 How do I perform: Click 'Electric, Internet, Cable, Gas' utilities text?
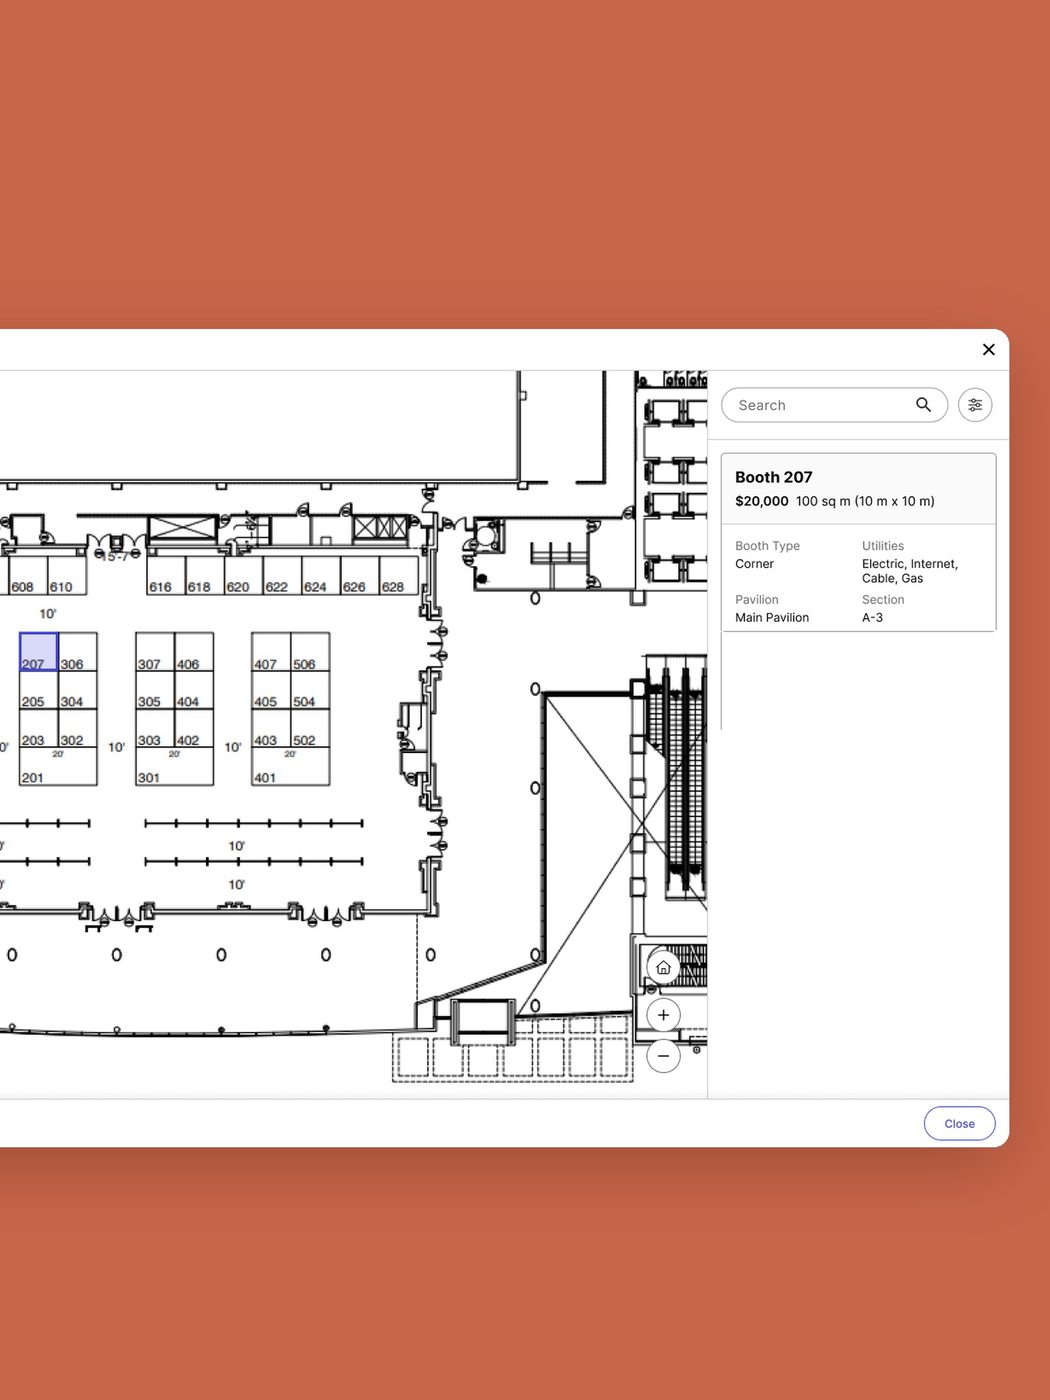[910, 571]
